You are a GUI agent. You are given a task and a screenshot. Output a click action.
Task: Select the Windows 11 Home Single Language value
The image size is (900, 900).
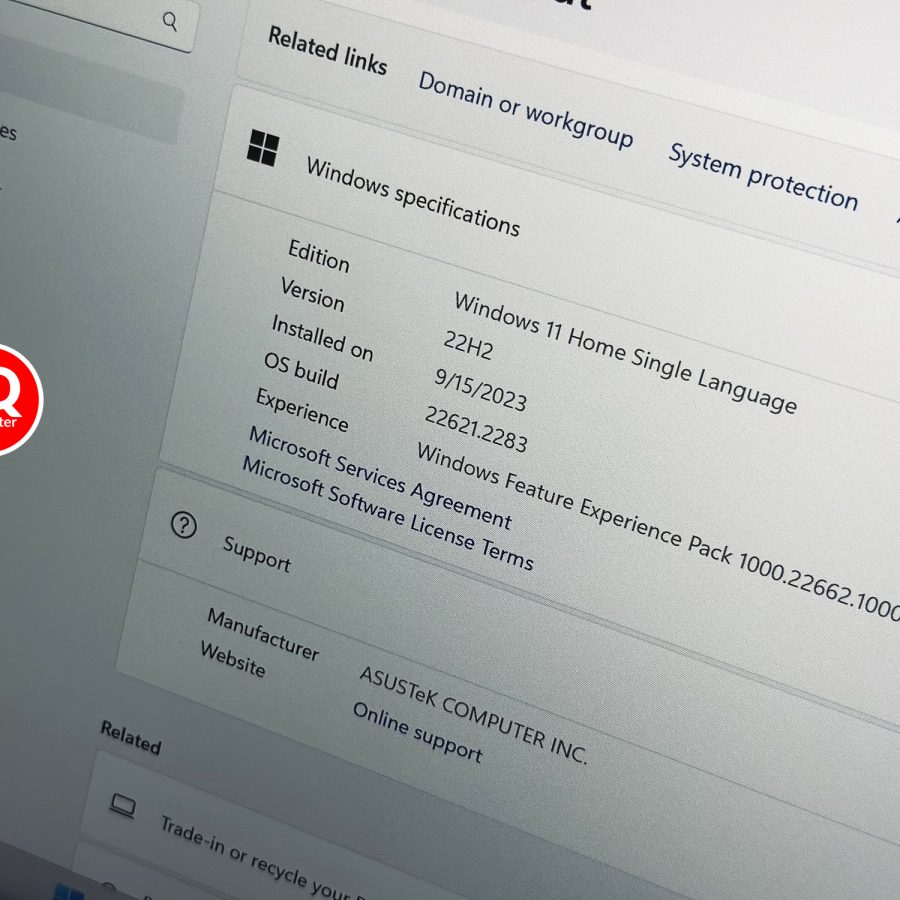(626, 352)
